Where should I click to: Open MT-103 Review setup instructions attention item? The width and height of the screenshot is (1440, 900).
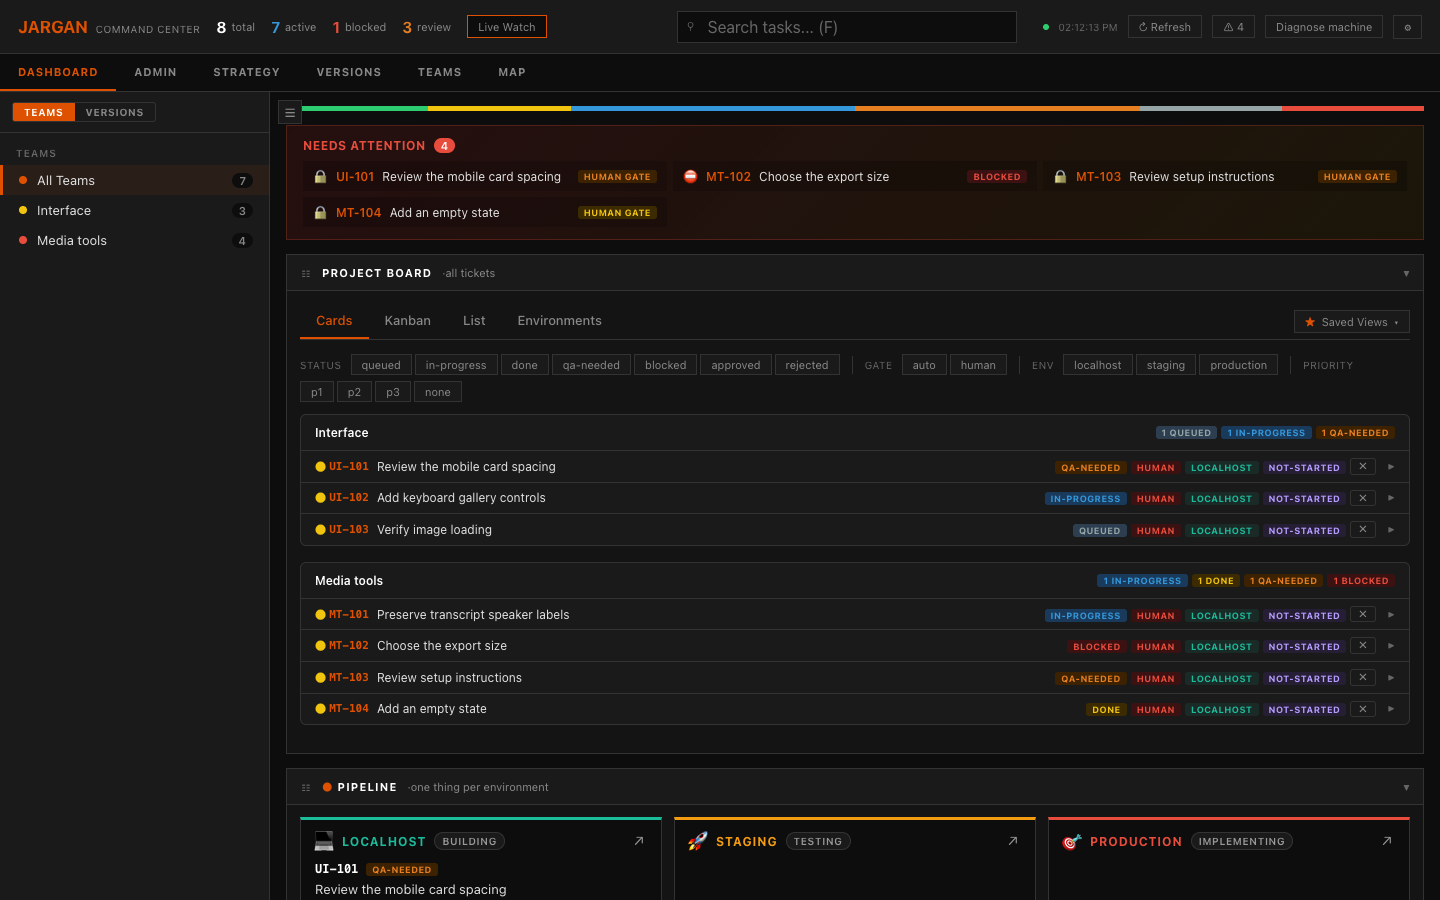click(x=1225, y=177)
